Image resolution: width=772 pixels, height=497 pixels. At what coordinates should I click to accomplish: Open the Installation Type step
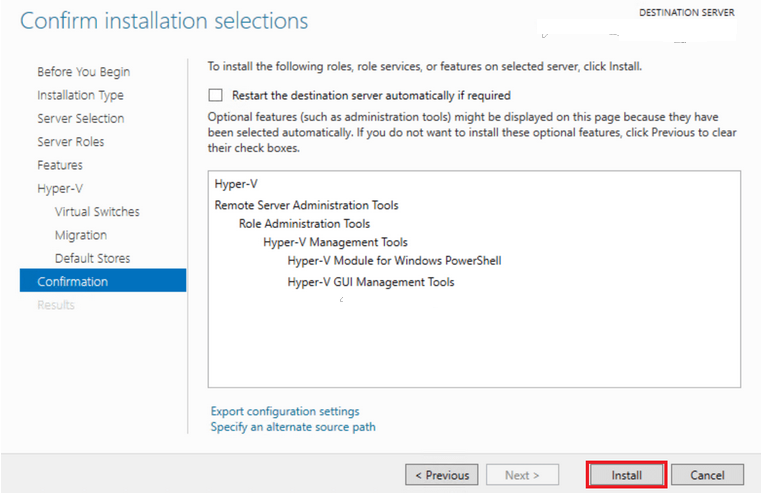[x=80, y=95]
